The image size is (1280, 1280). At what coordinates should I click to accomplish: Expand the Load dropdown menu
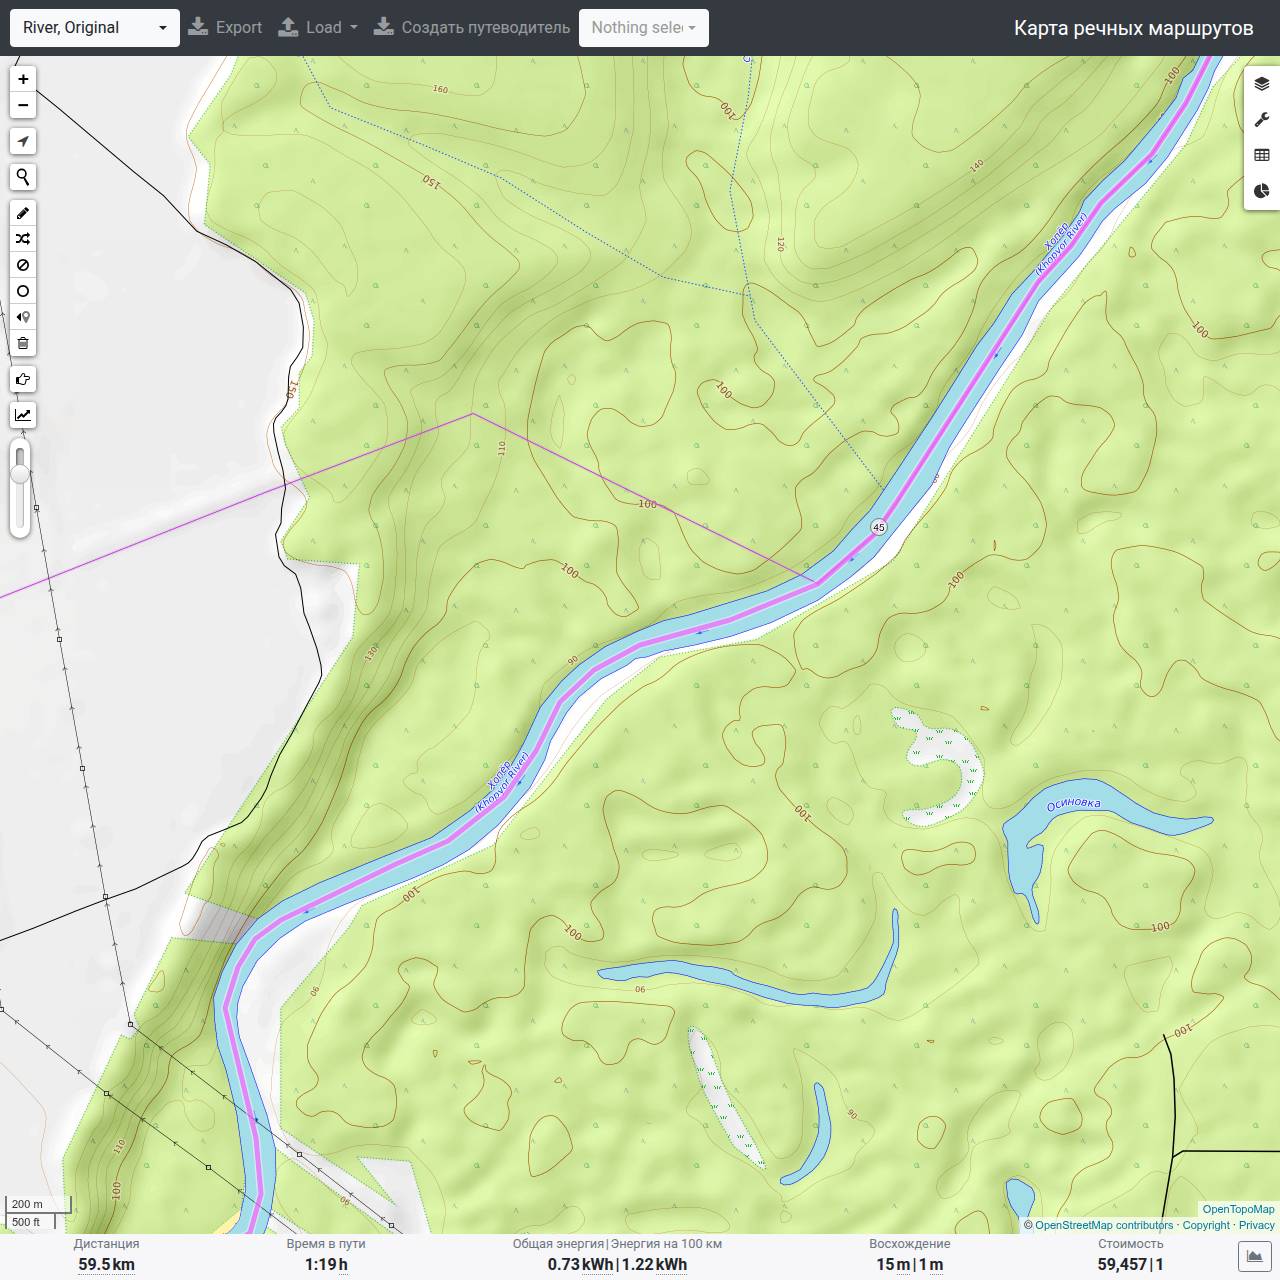click(x=317, y=28)
